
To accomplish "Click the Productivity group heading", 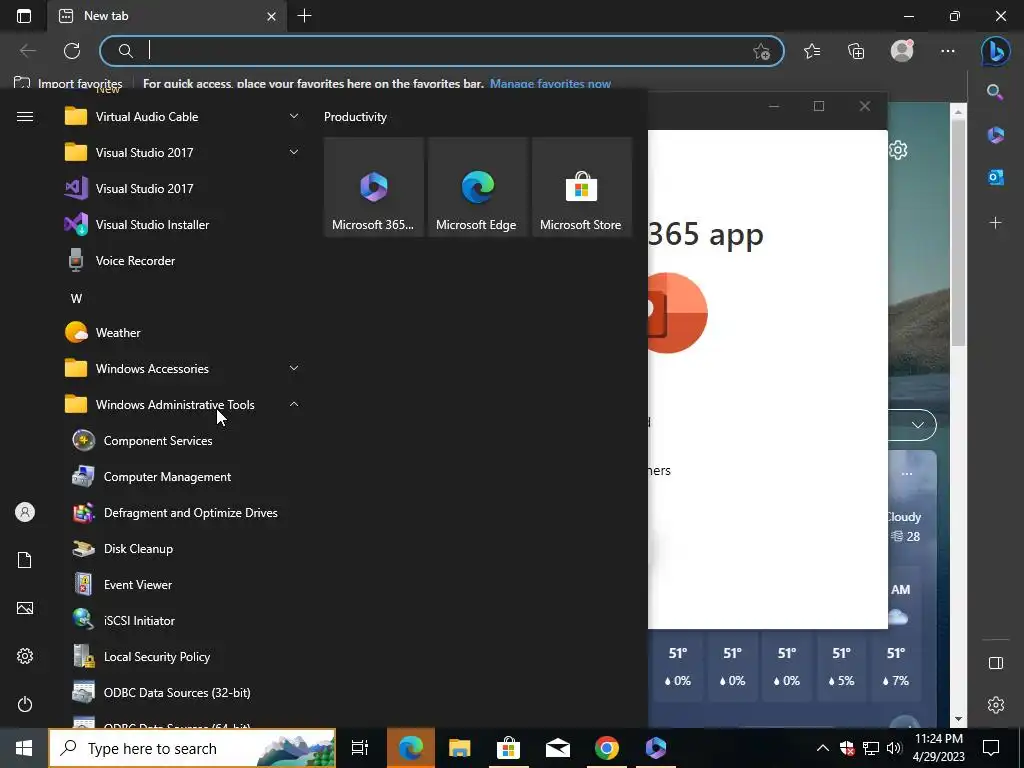I will pyautogui.click(x=355, y=117).
